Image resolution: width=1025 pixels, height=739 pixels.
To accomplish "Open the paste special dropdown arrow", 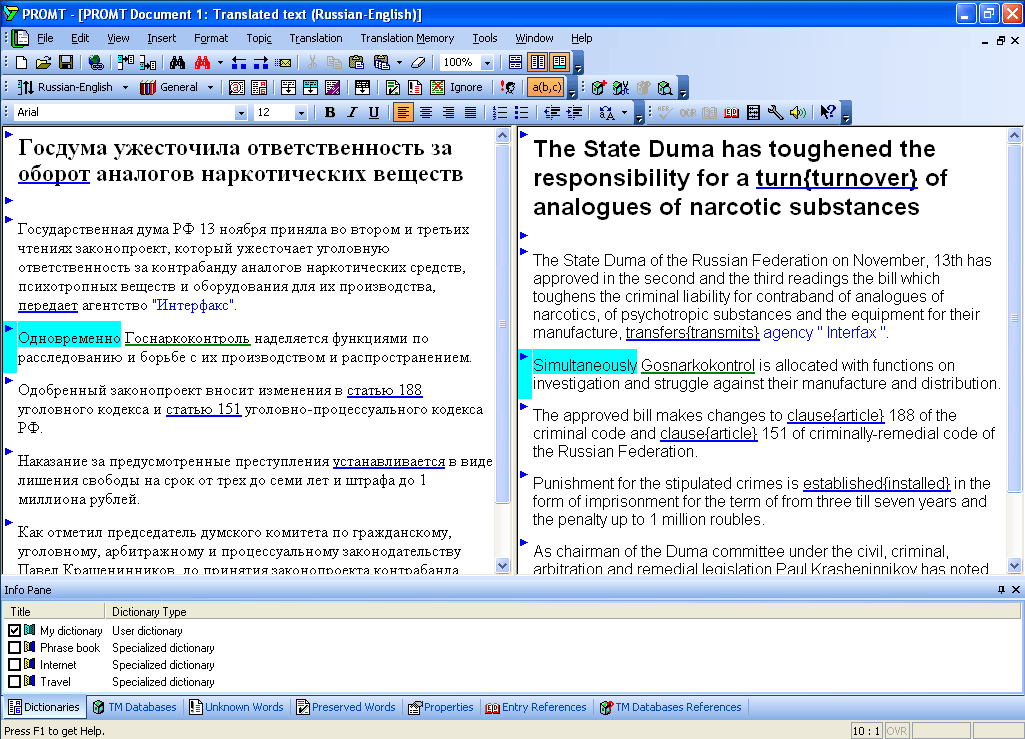I will pos(399,63).
